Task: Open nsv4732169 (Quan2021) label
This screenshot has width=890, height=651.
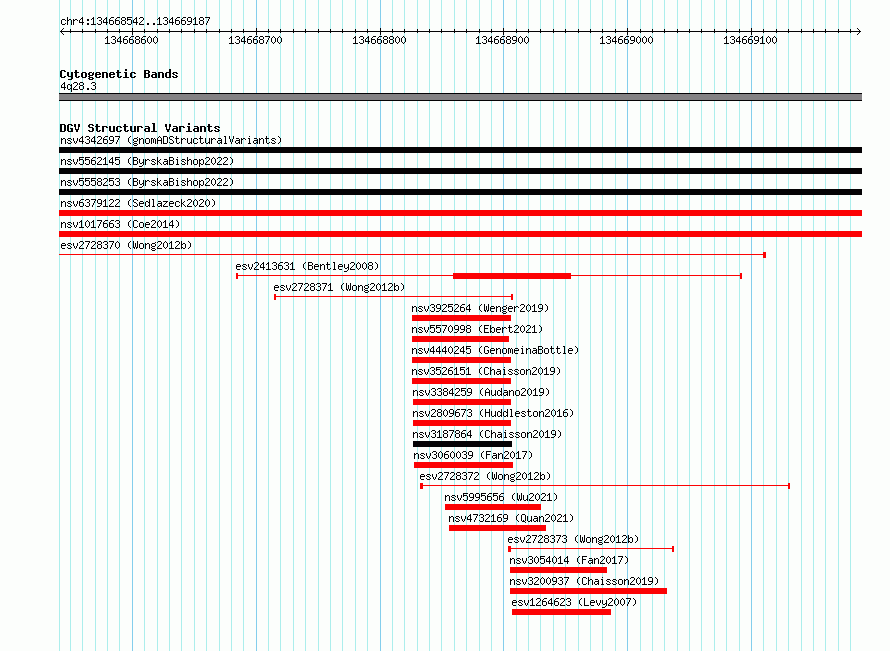Action: point(511,518)
